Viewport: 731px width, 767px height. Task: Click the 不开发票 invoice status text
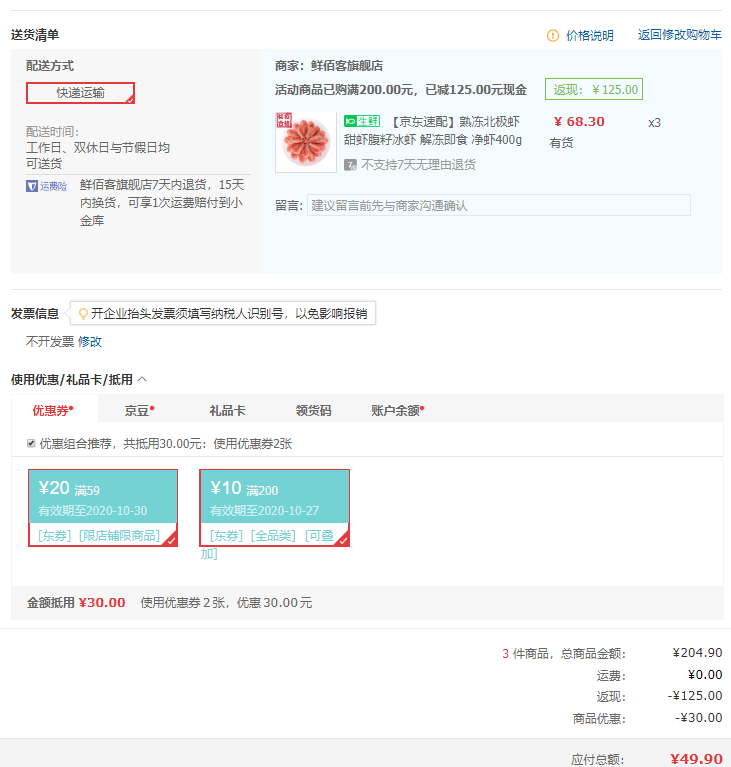click(x=50, y=341)
